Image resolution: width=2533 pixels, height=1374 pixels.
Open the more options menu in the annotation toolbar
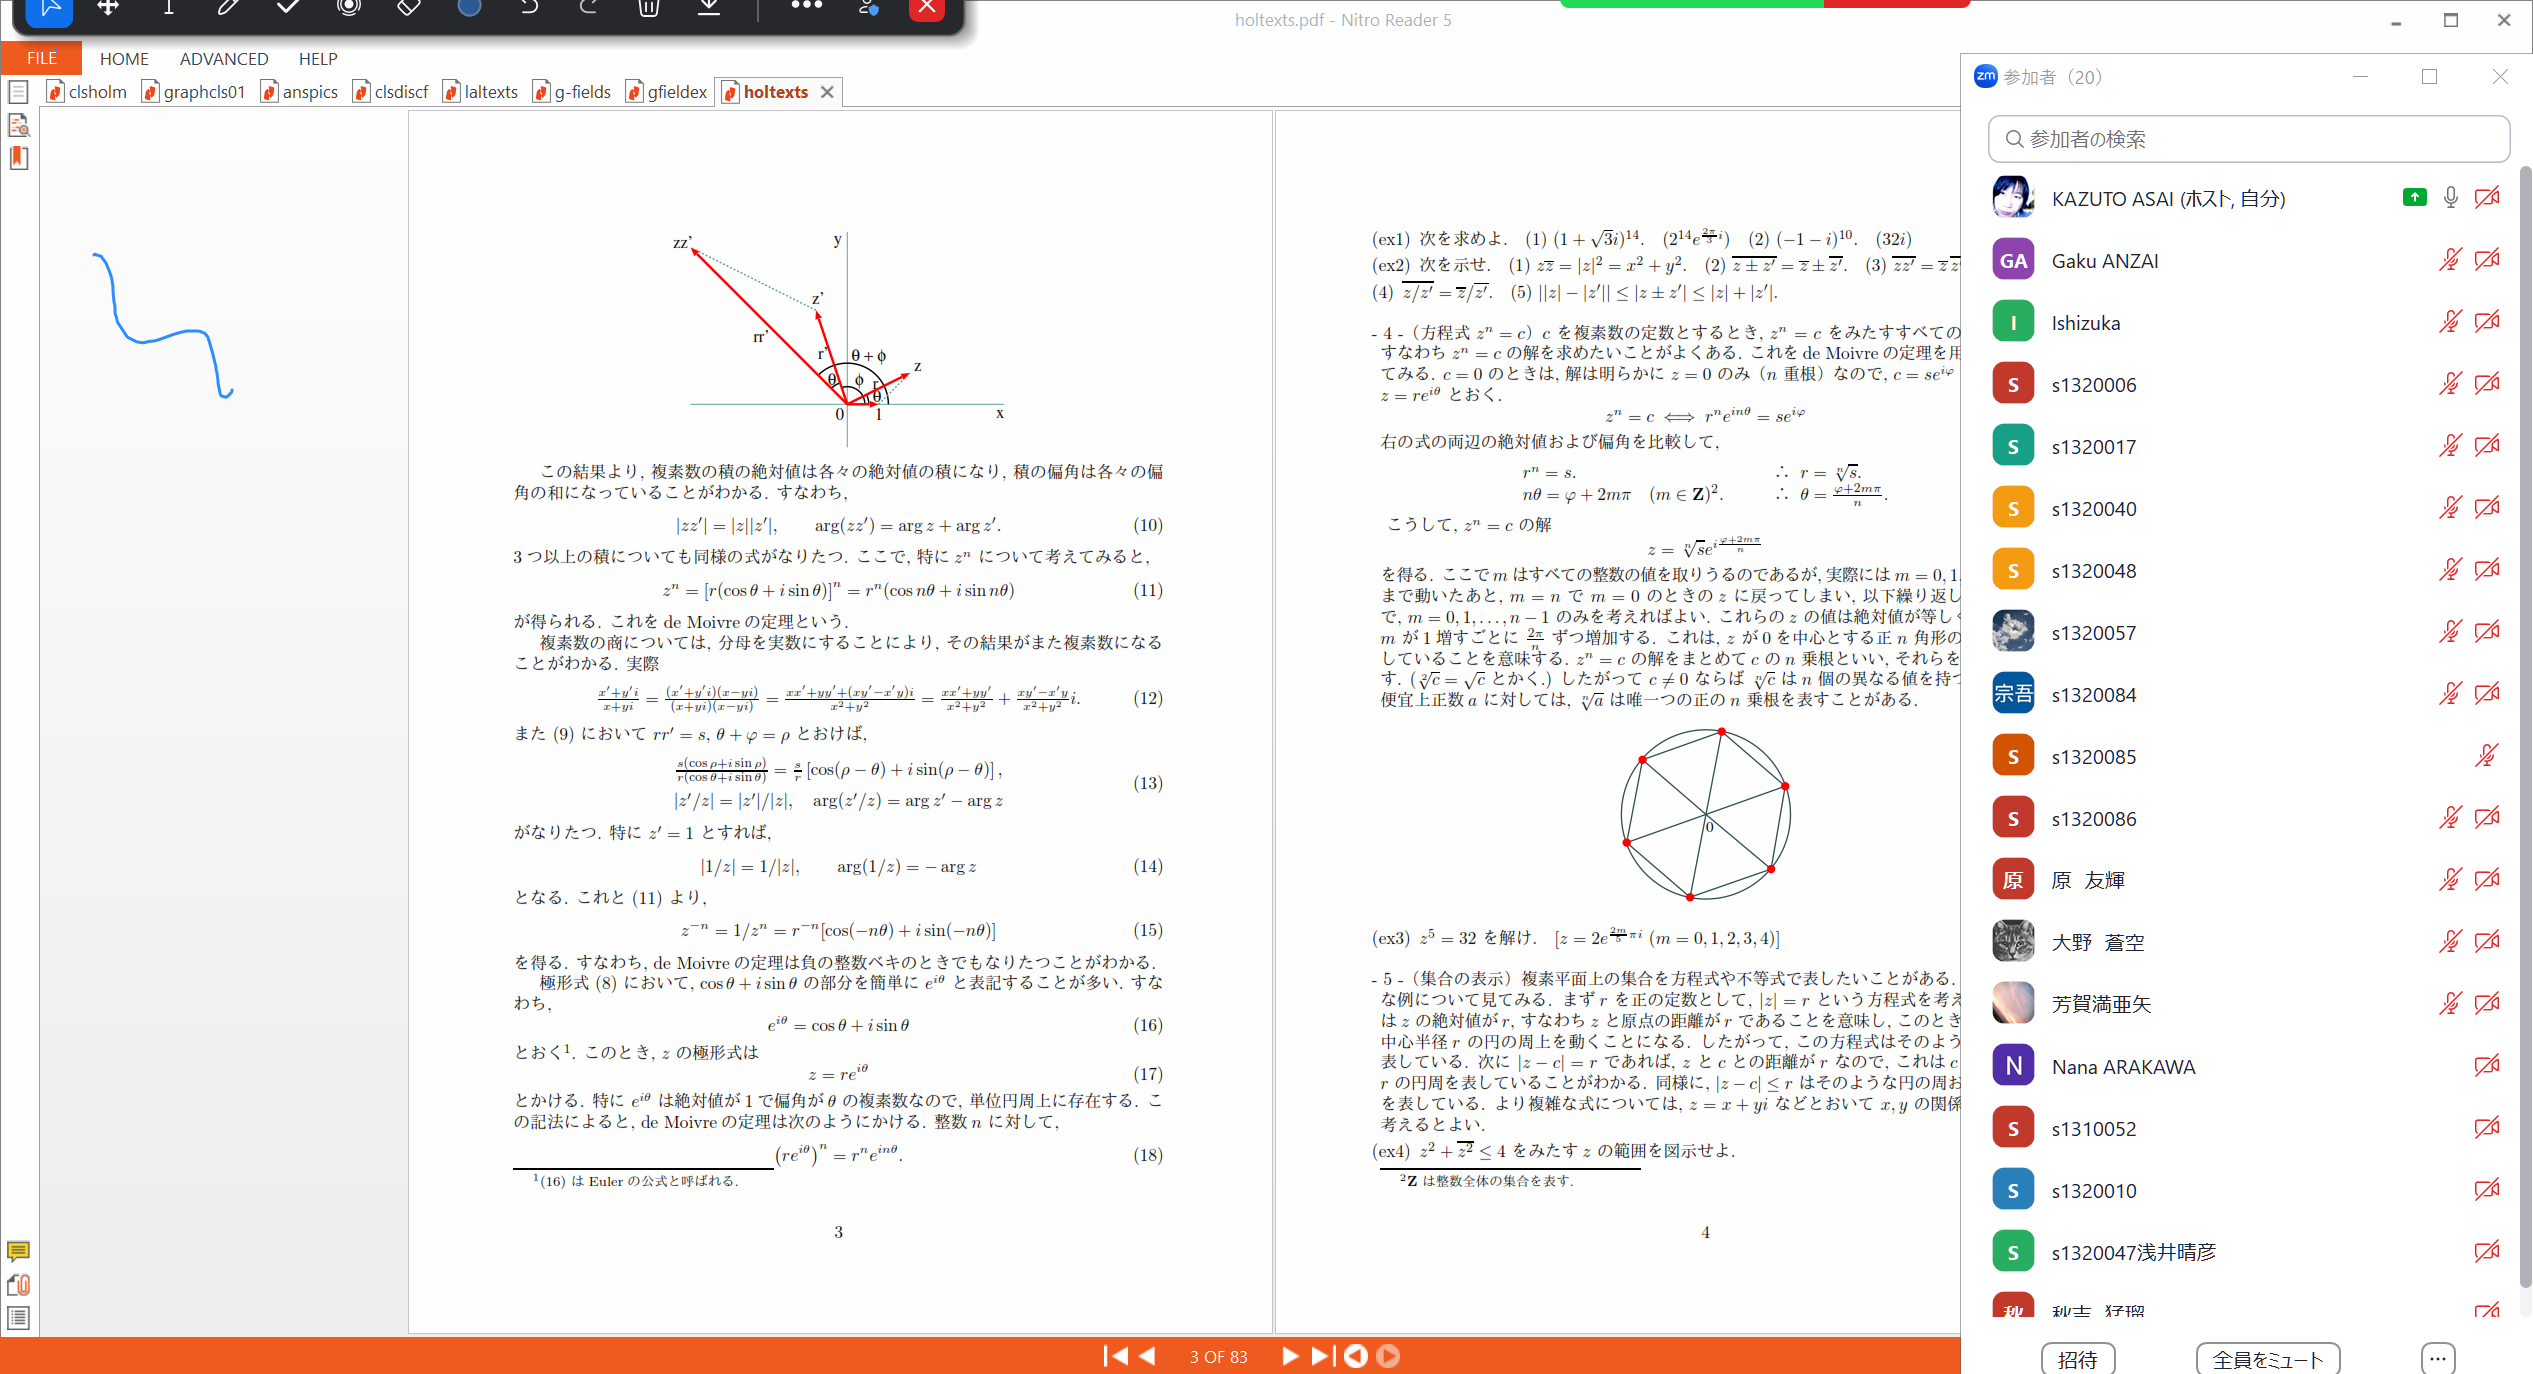806,10
